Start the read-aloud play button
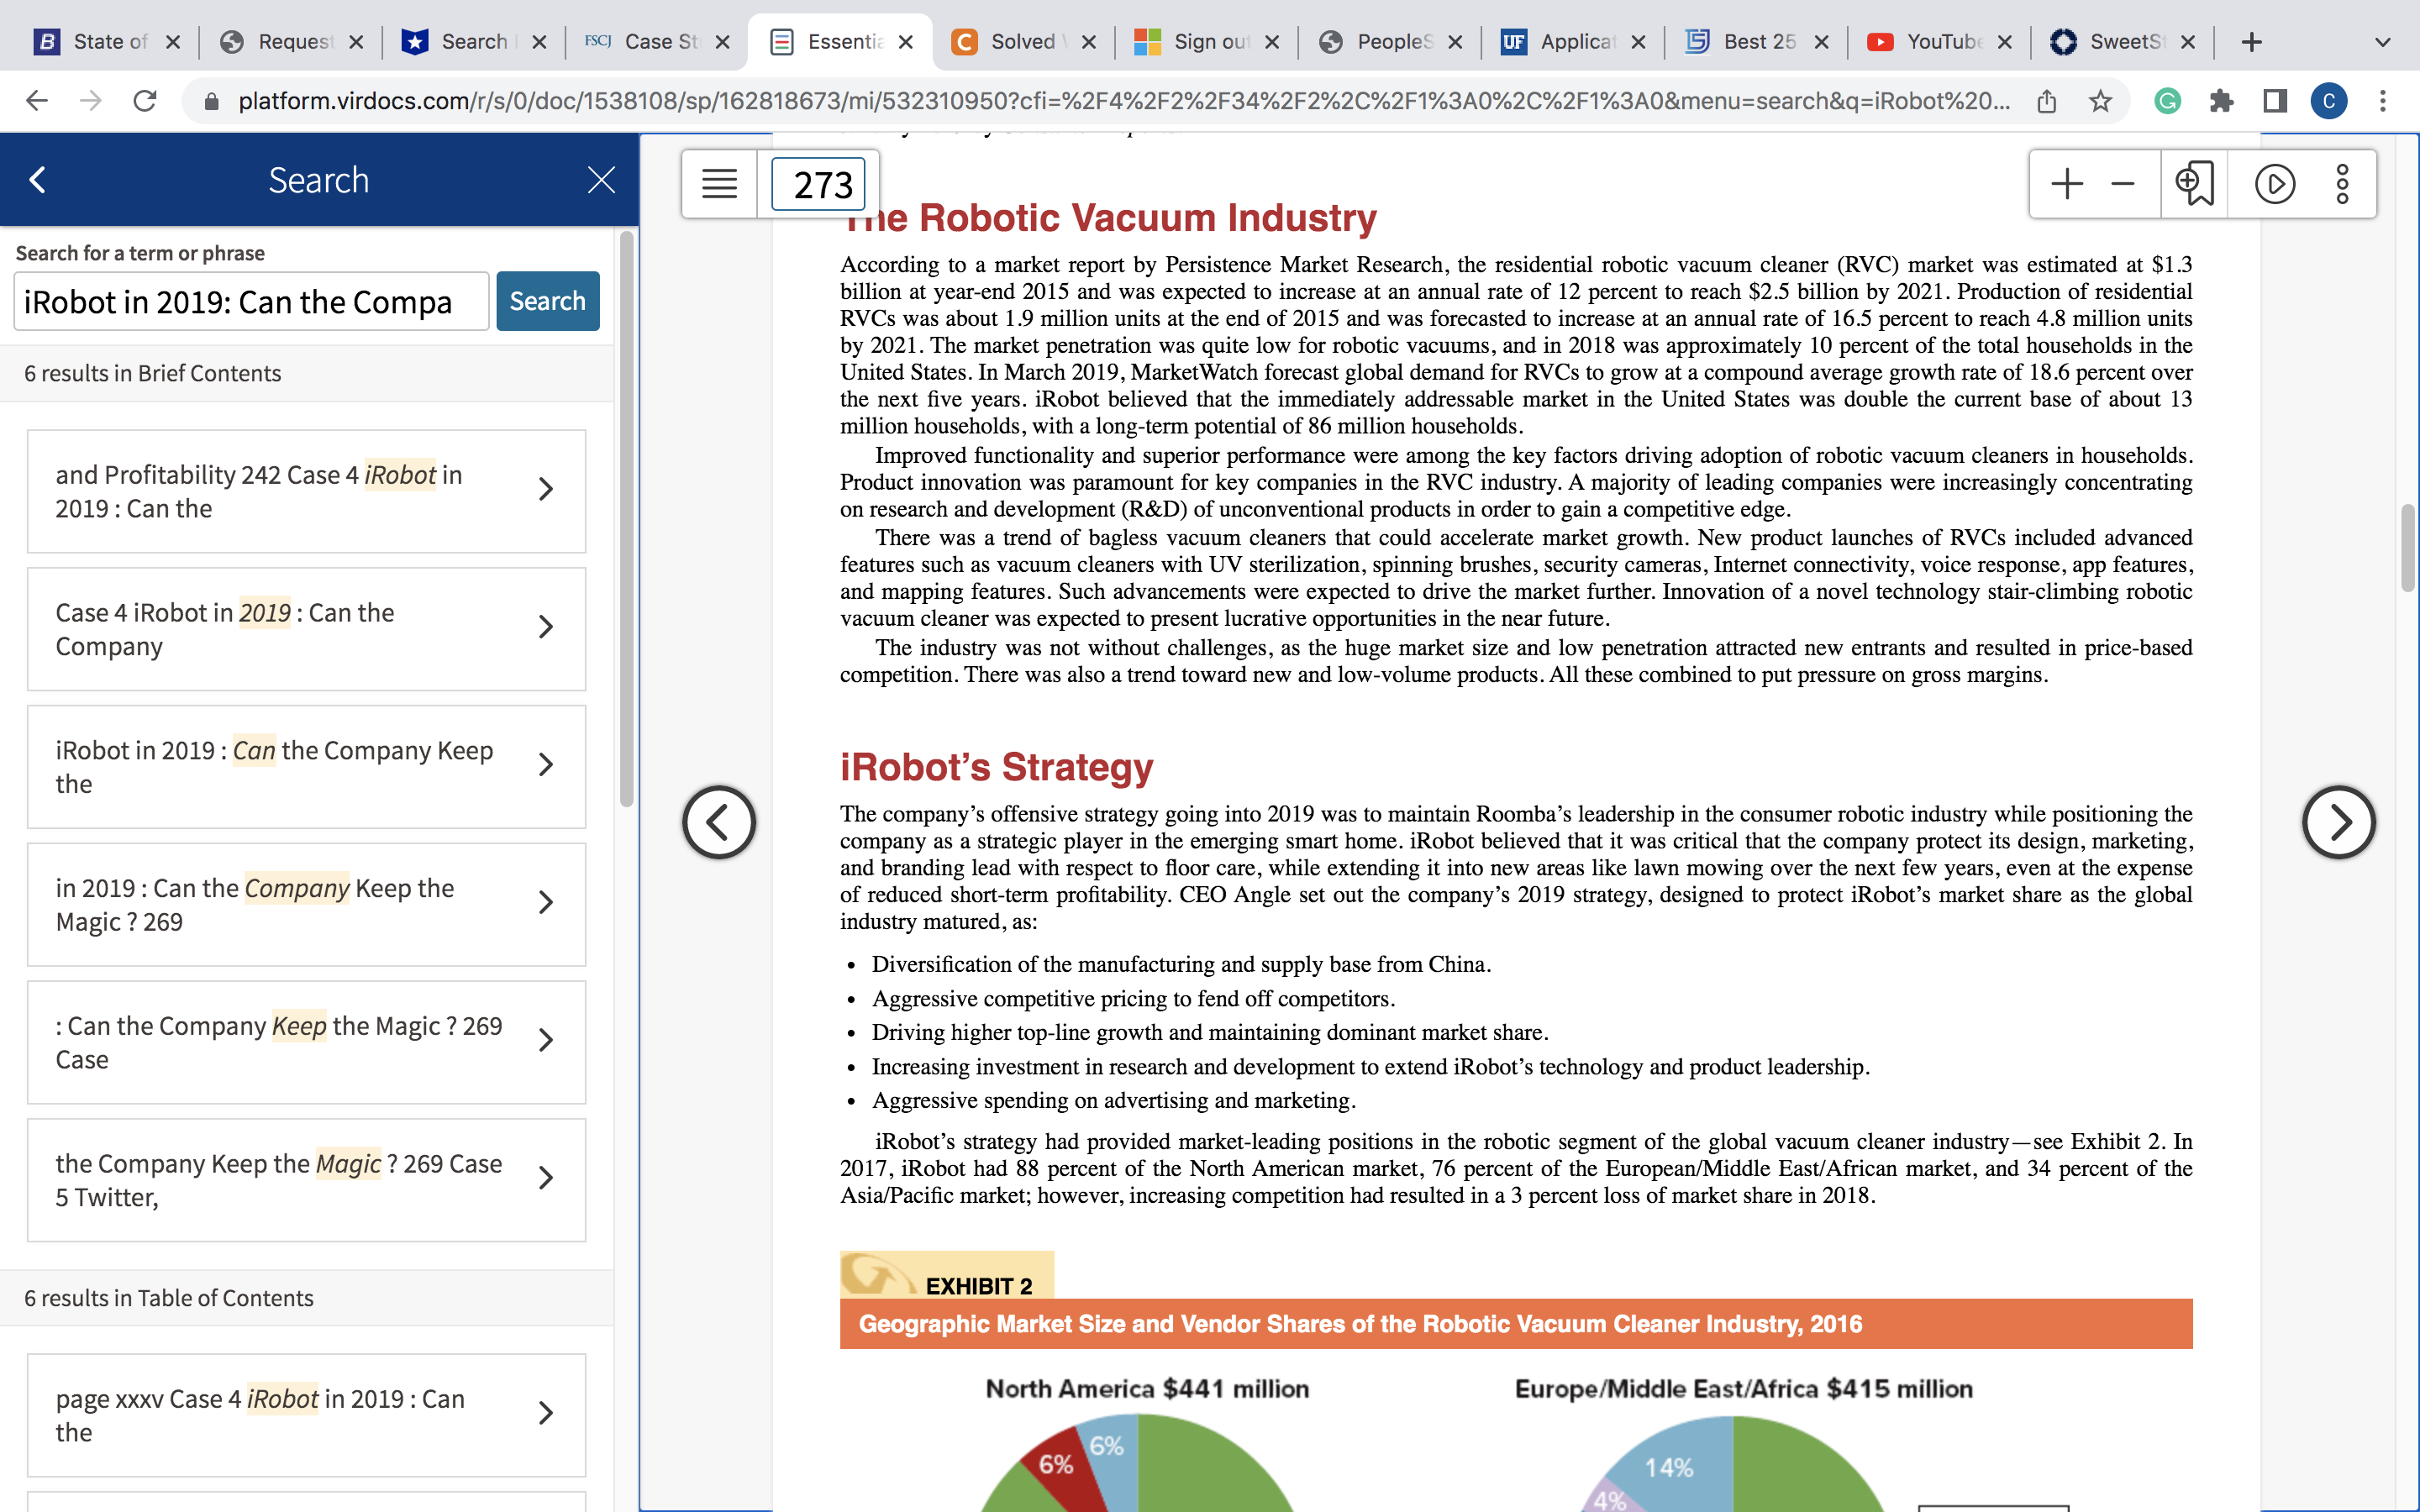The image size is (2420, 1512). click(x=2274, y=184)
